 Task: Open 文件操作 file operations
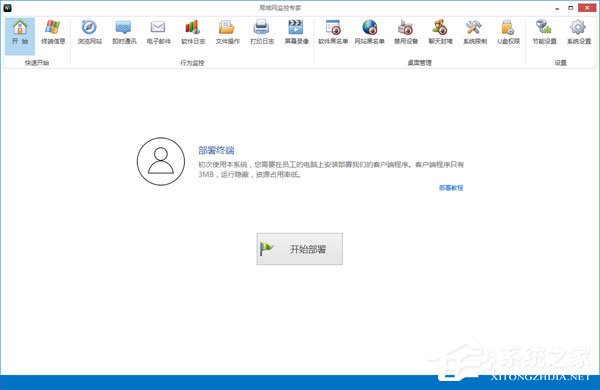[x=227, y=33]
